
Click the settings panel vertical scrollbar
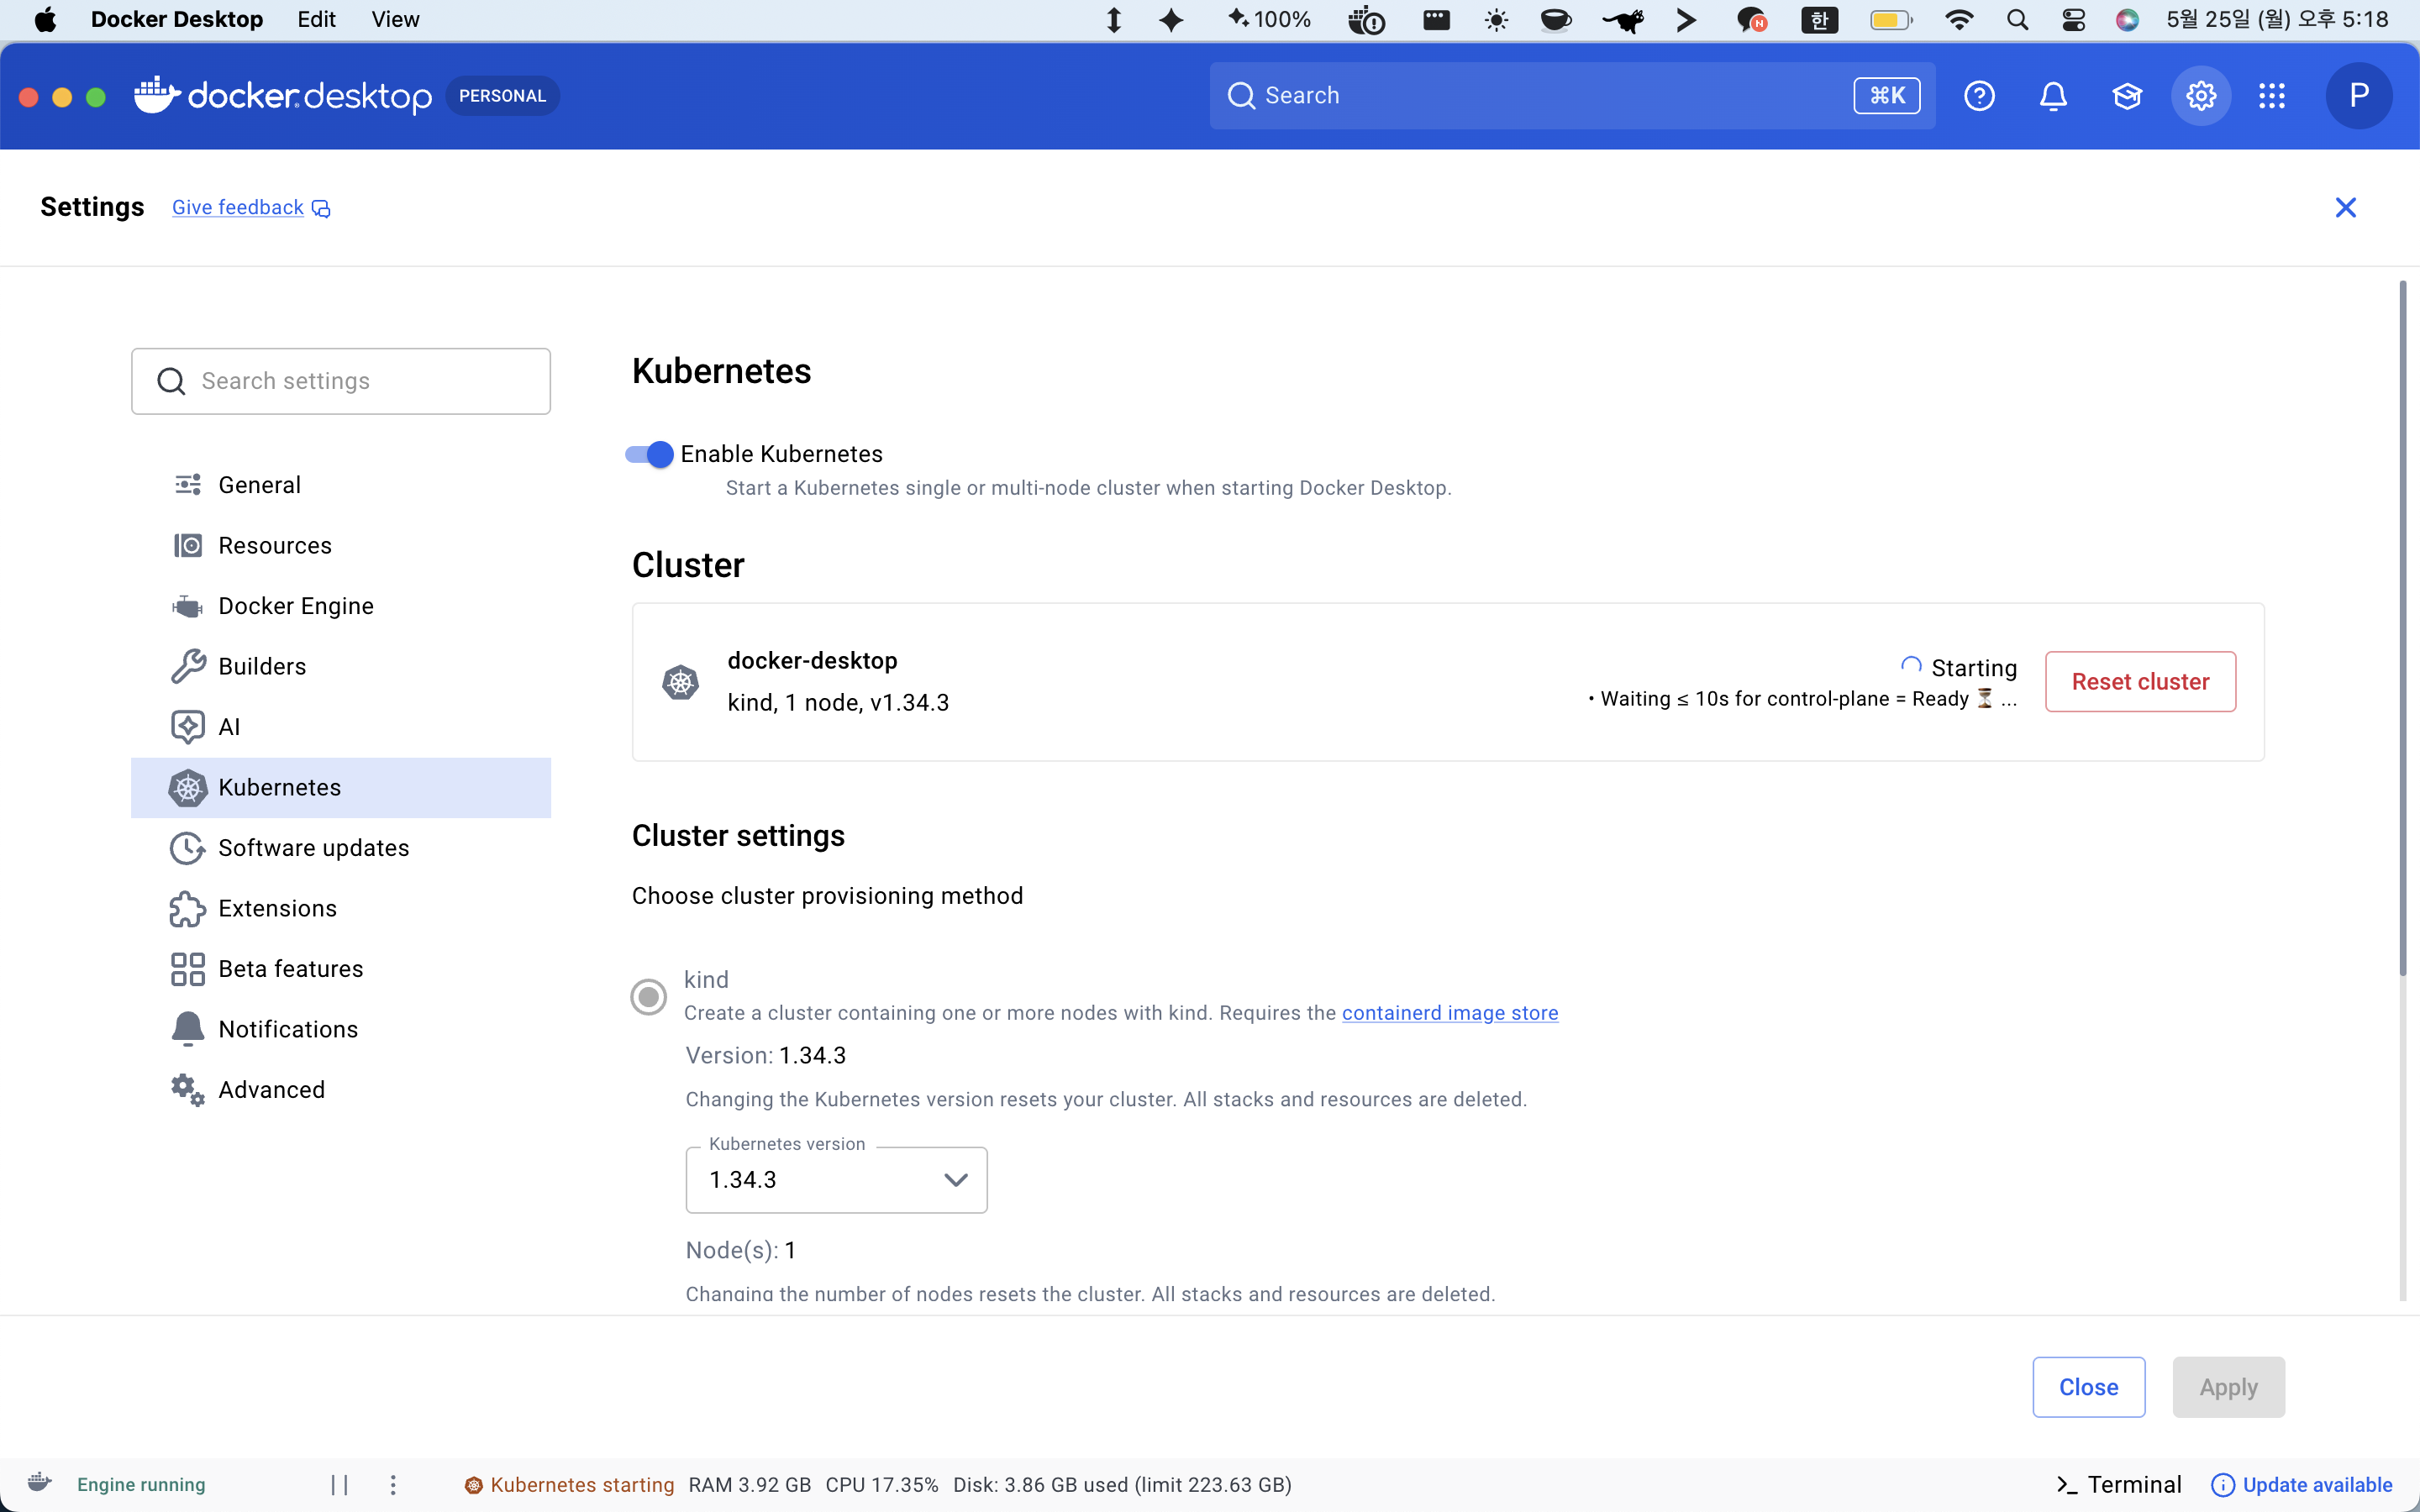coord(2402,630)
